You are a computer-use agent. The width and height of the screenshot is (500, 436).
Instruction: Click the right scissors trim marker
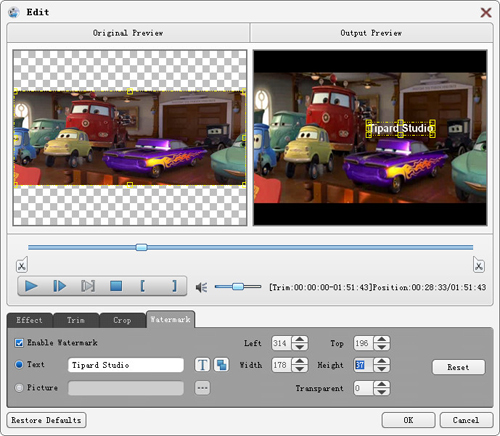[x=479, y=265]
